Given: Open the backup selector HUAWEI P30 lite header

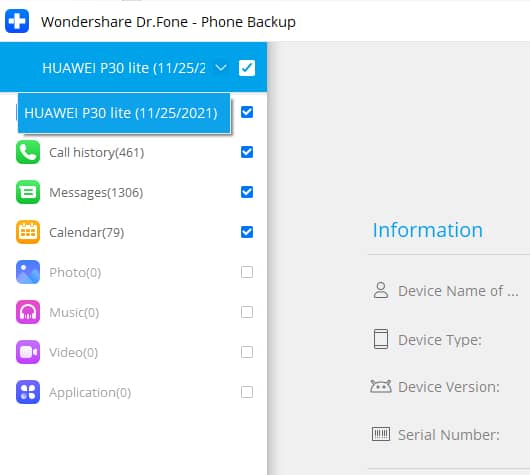Looking at the screenshot, I should pos(124,68).
